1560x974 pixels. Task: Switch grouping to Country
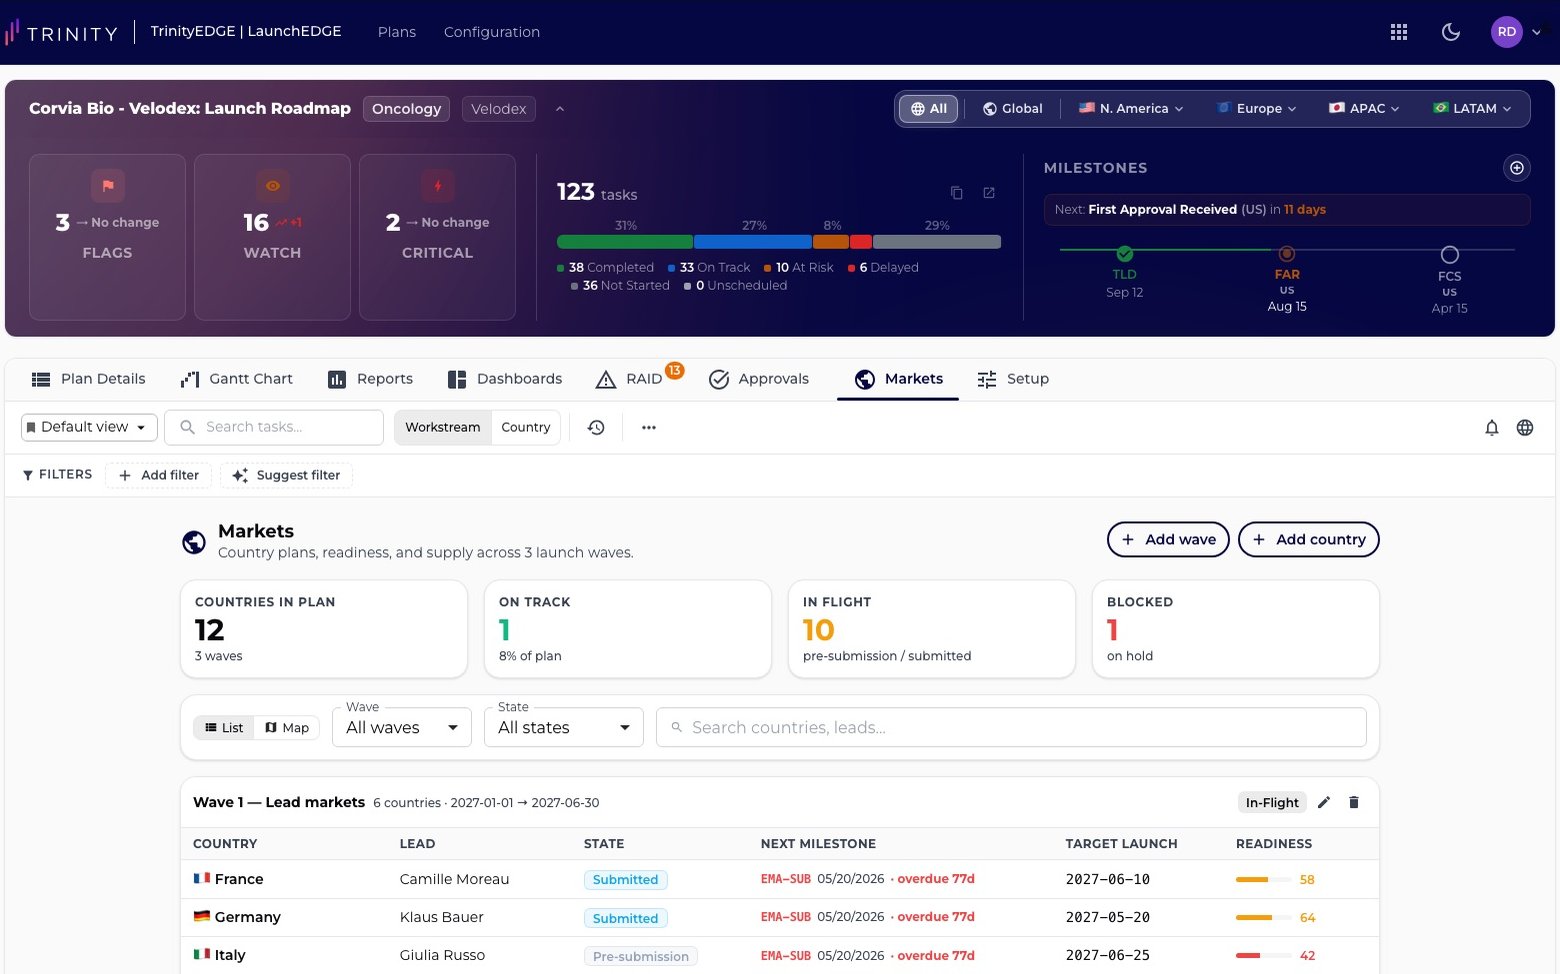pos(526,428)
